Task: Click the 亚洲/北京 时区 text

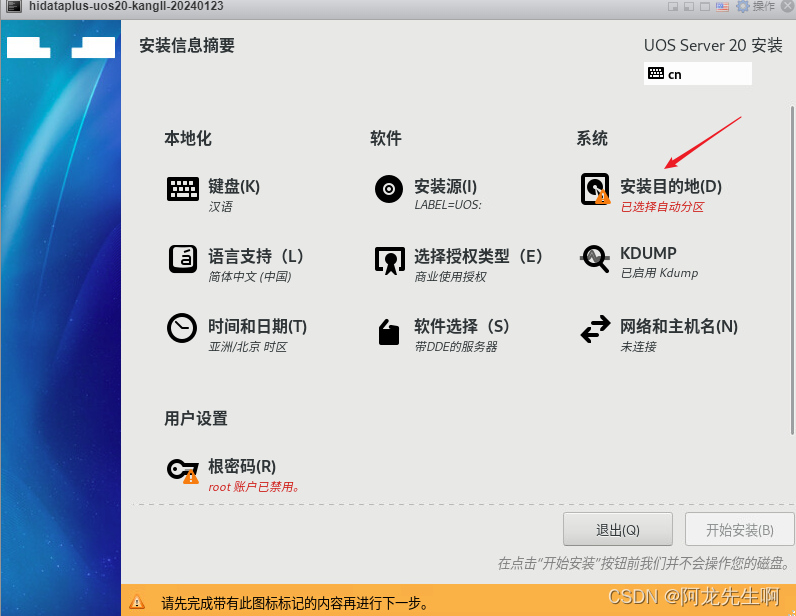Action: pos(247,346)
